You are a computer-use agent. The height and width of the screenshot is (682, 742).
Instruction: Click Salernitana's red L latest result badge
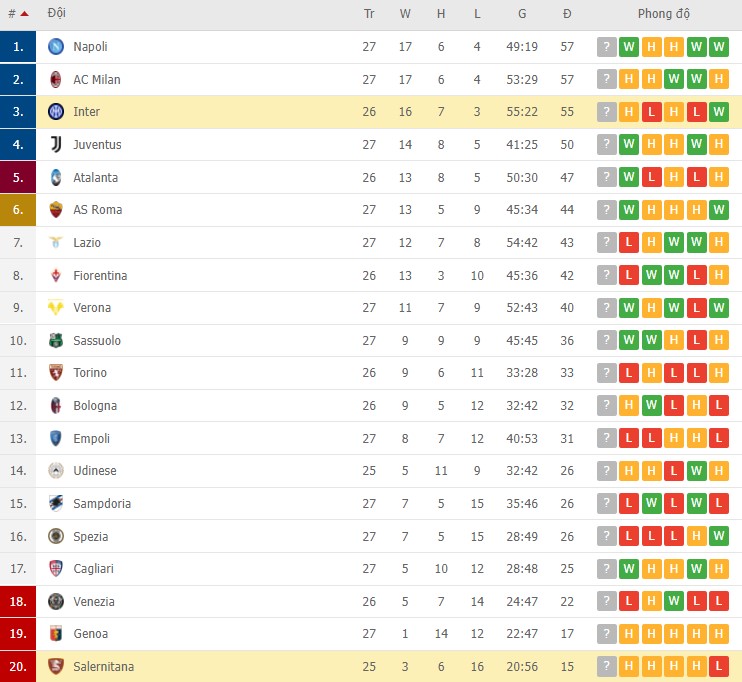[718, 667]
